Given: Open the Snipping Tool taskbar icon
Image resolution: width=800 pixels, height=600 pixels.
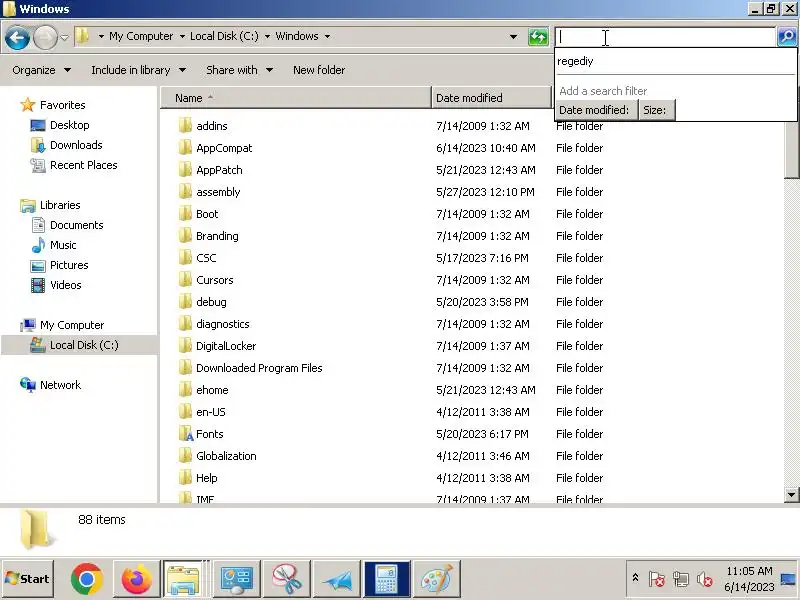Looking at the screenshot, I should click(286, 579).
